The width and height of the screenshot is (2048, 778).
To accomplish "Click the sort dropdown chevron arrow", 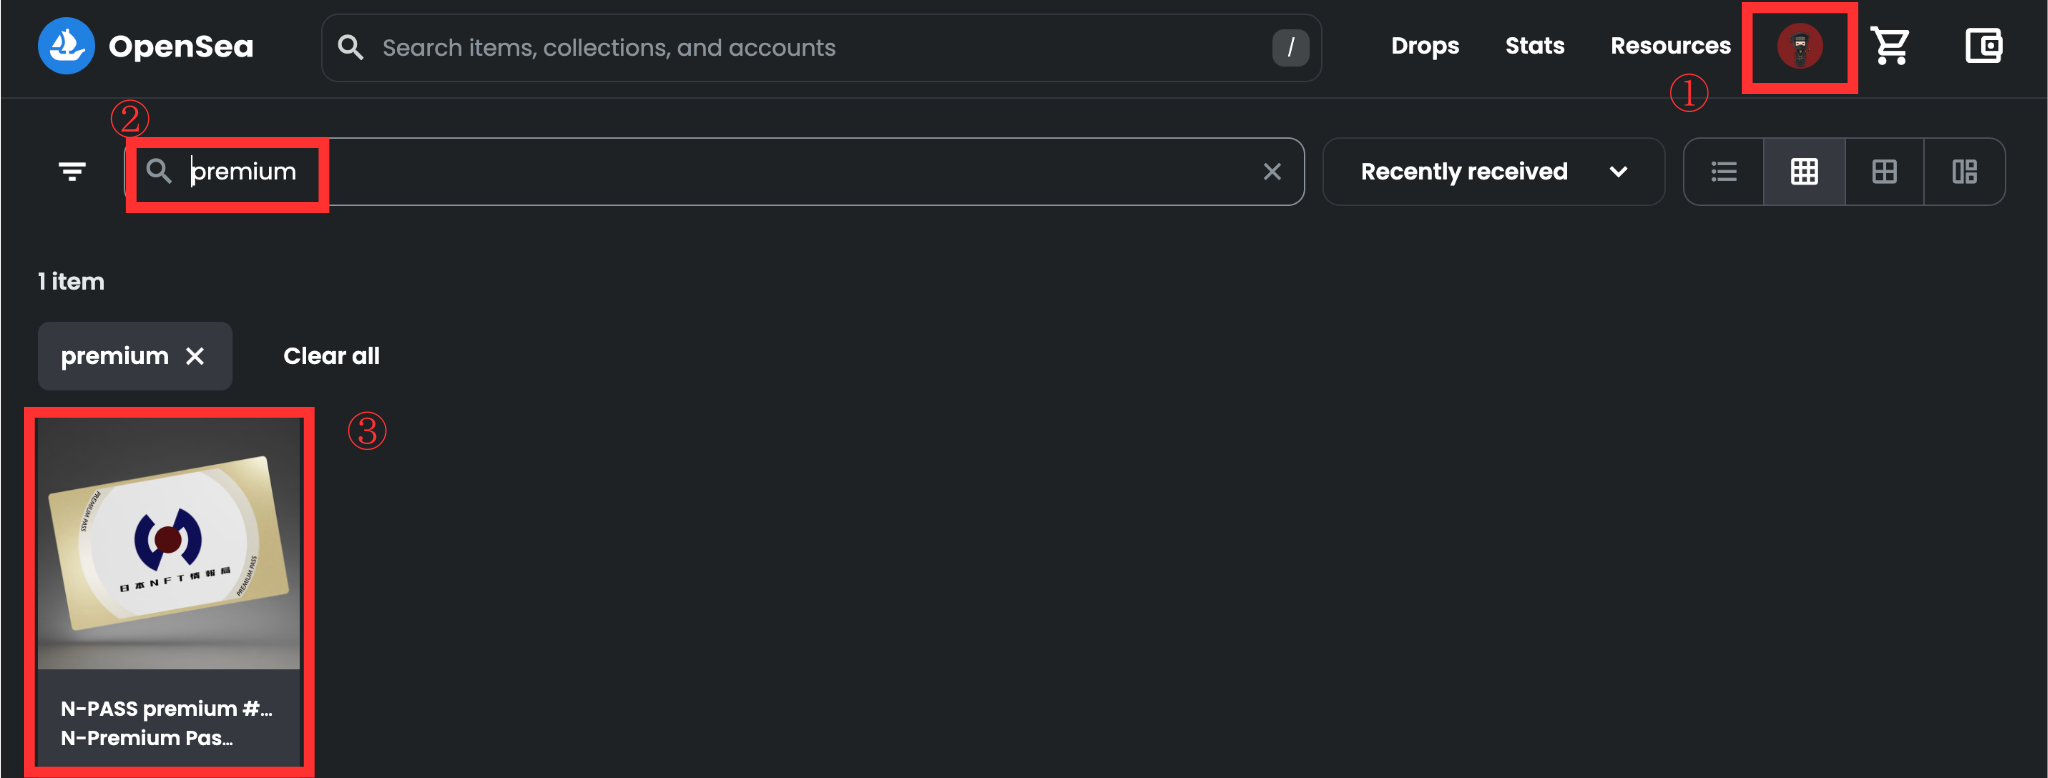I will [1618, 172].
